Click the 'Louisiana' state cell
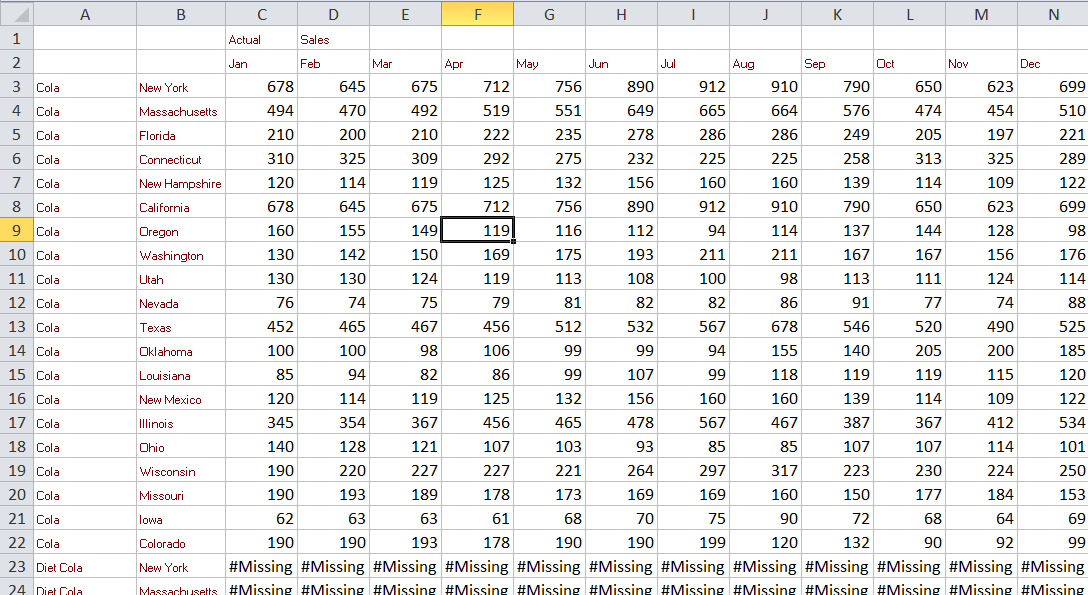The image size is (1088, 595). tap(181, 375)
